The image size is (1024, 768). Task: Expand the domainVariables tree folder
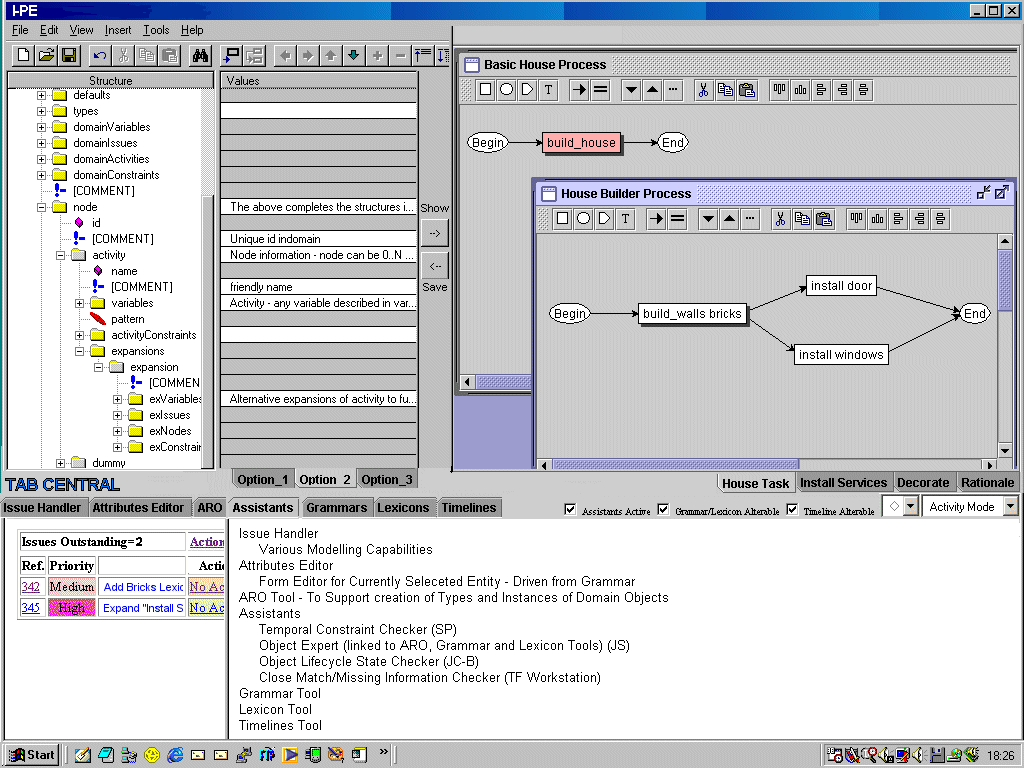click(42, 127)
